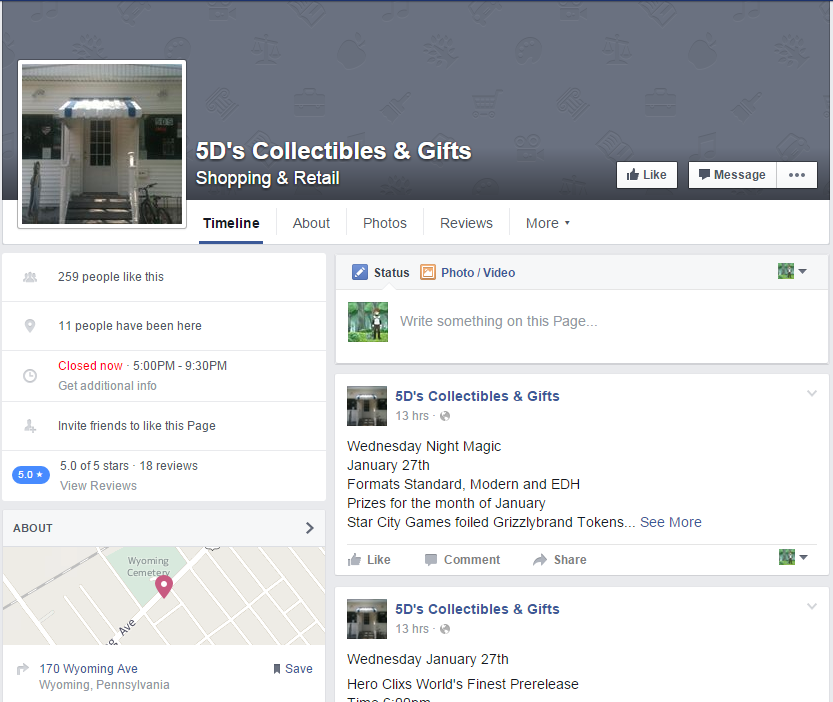Image resolution: width=833 pixels, height=702 pixels.
Task: Open the Reviews tab
Action: (x=466, y=223)
